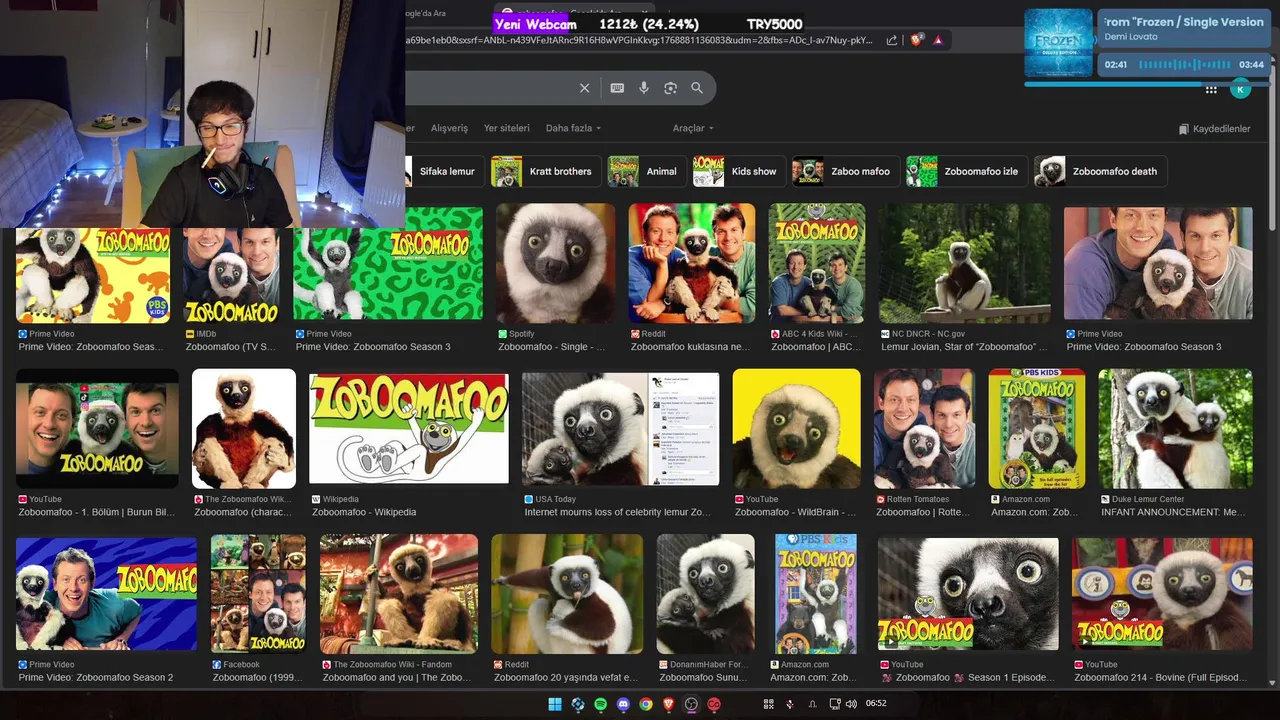Open the on-screen keyboard input tool
This screenshot has width=1280, height=720.
[x=617, y=88]
